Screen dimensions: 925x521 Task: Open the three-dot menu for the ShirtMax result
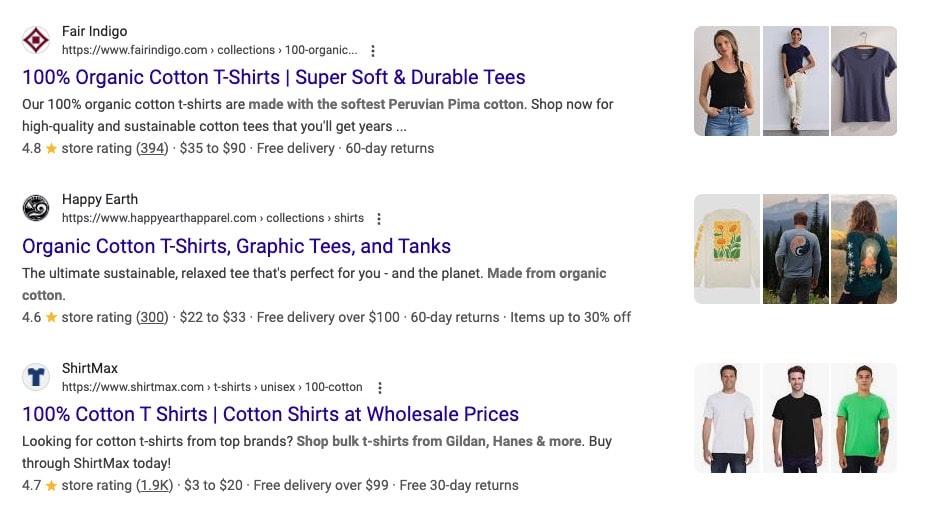point(379,387)
